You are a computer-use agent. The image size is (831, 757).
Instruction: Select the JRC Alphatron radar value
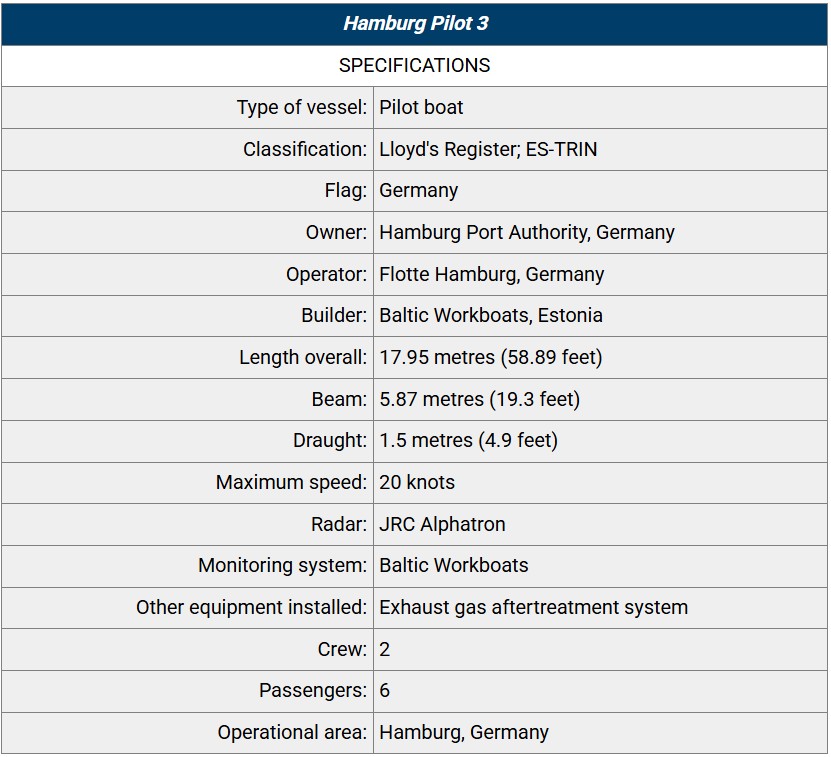(442, 524)
